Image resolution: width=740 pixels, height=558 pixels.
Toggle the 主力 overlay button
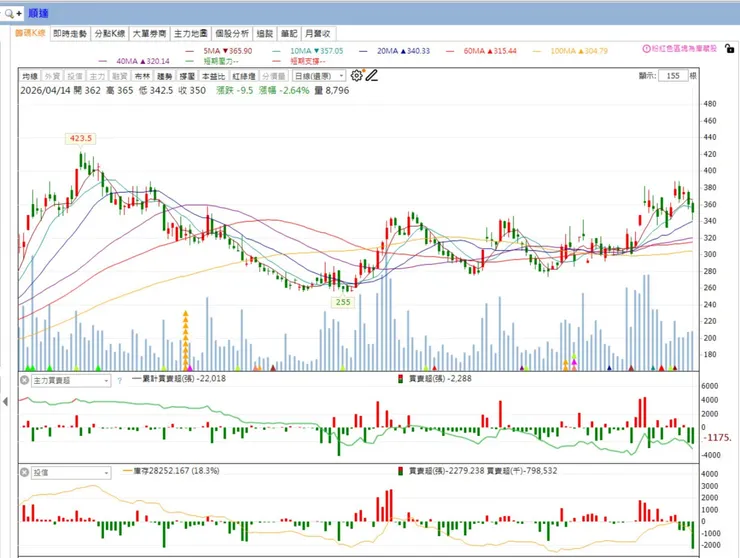pyautogui.click(x=97, y=76)
